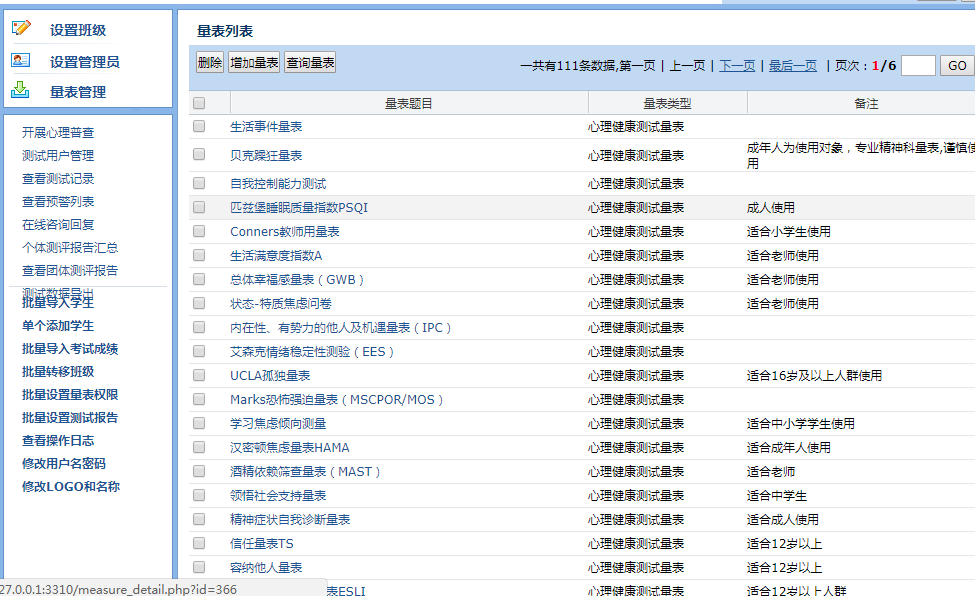
Task: Open 汉密顿焦虑量表HAMA link
Action: 290,448
